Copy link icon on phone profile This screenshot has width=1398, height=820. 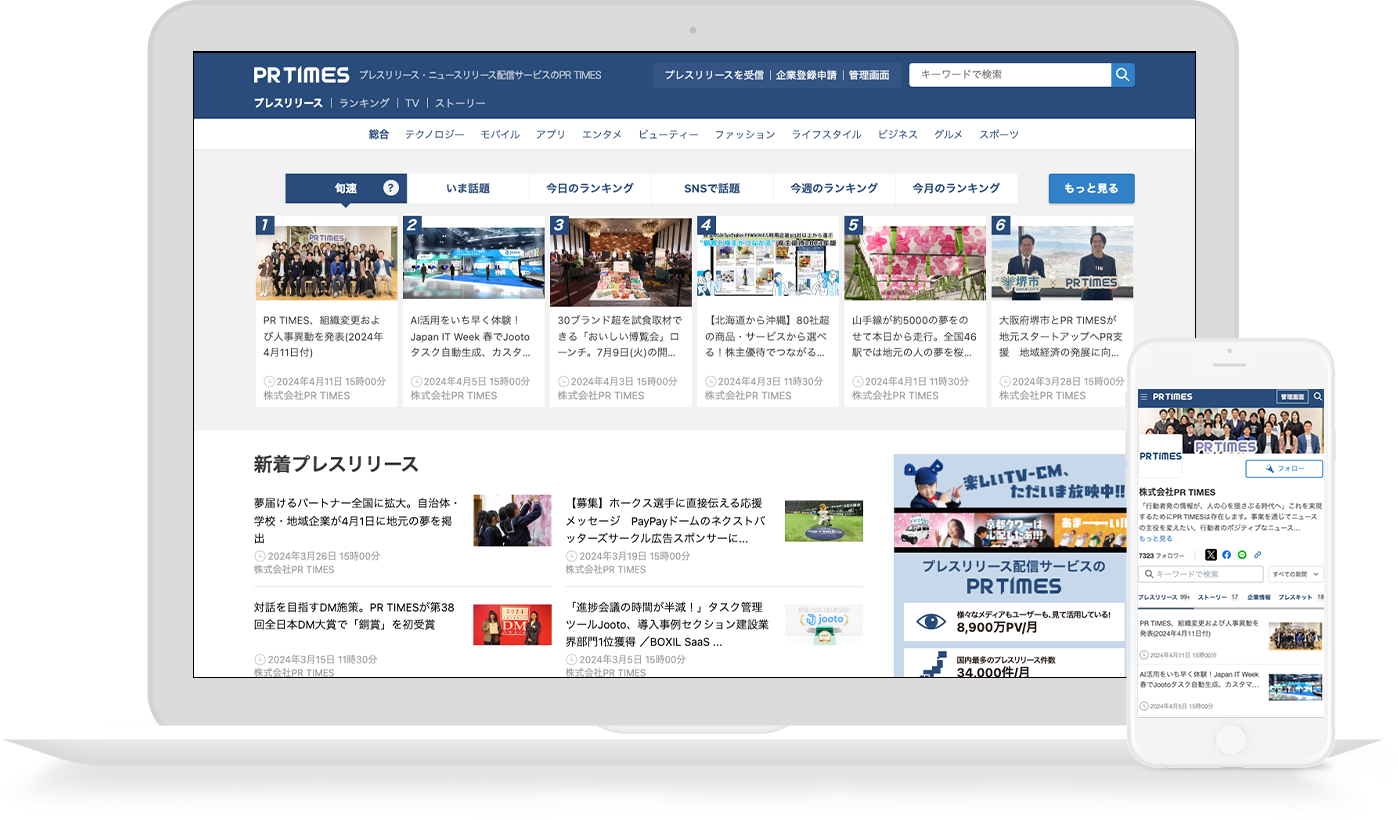click(1258, 555)
